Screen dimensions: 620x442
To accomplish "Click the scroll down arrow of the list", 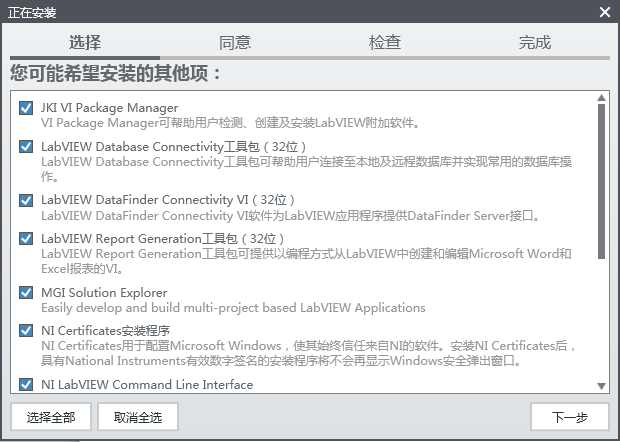I will point(601,386).
